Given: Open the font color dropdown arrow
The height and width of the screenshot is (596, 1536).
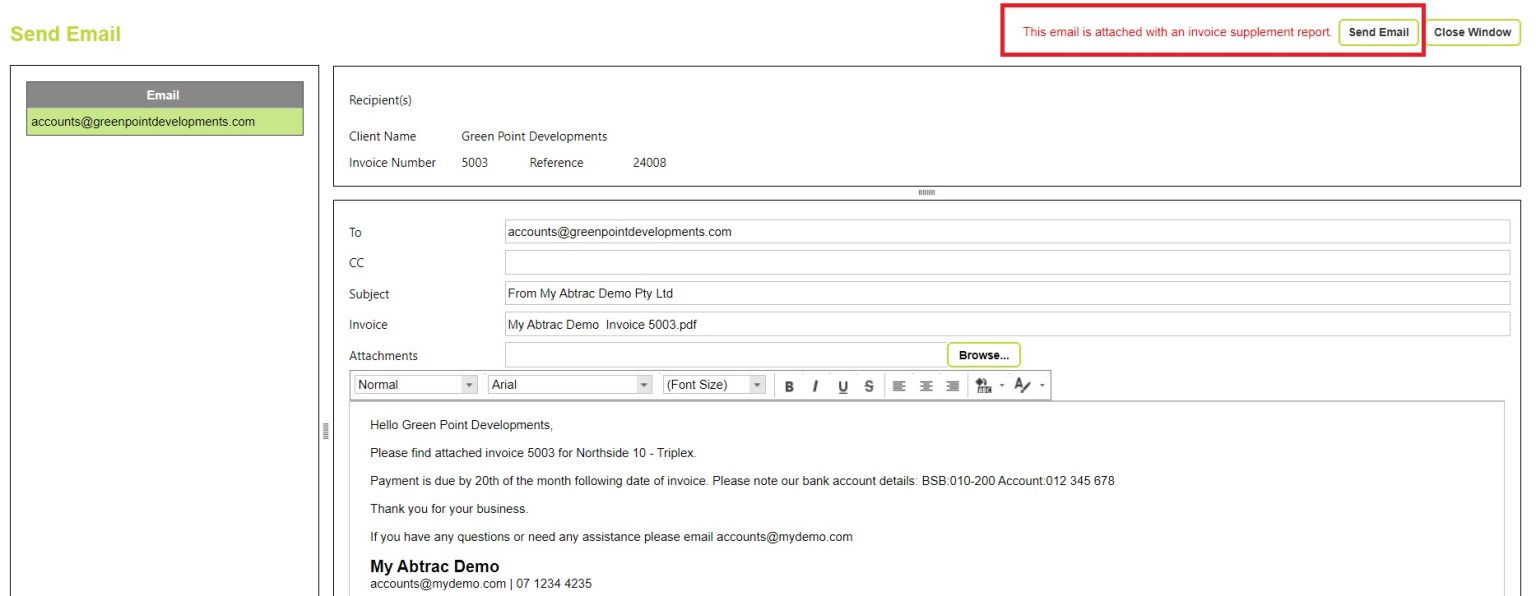Looking at the screenshot, I should (x=1042, y=386).
